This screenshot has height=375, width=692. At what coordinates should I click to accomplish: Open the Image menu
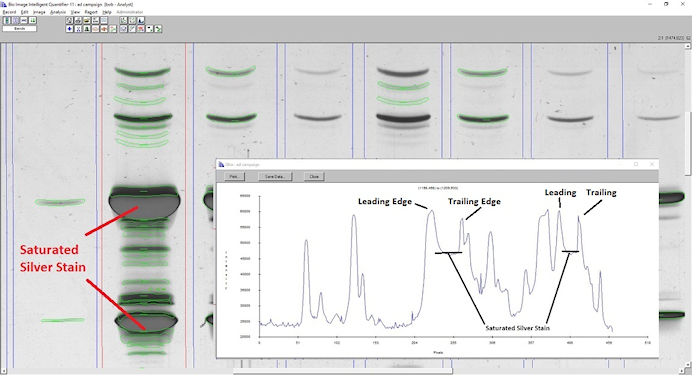[x=39, y=12]
